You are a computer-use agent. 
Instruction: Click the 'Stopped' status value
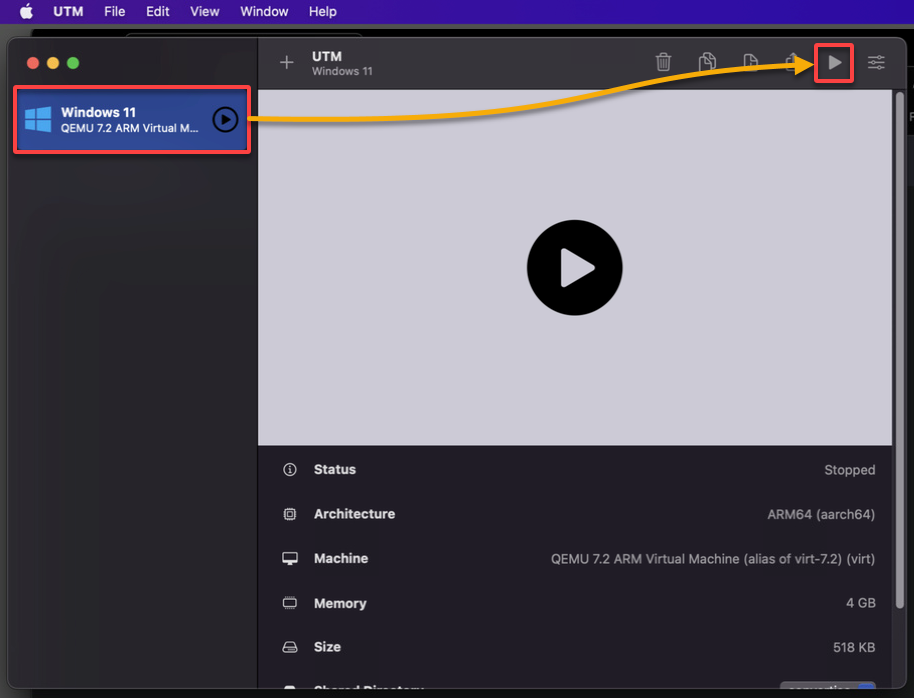point(849,470)
